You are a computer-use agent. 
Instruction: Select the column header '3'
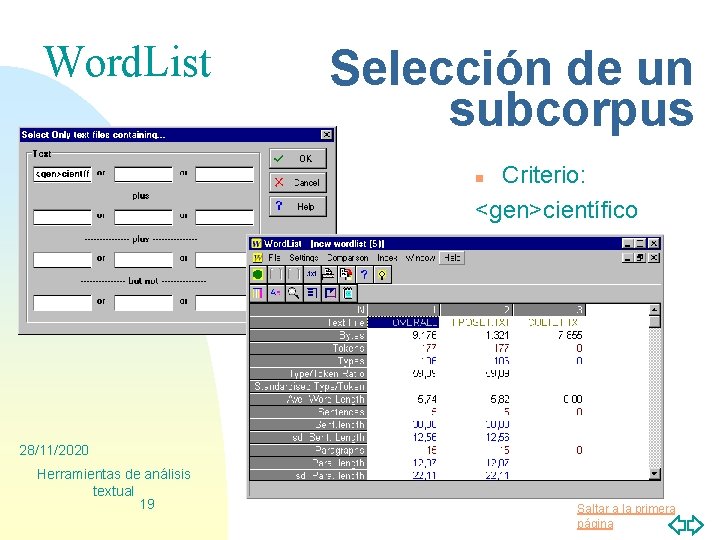(x=550, y=309)
